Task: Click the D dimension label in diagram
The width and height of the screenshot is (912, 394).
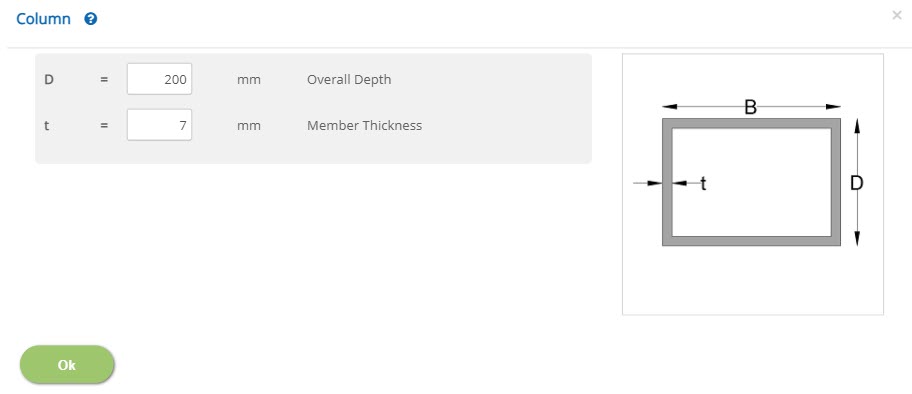Action: [x=857, y=183]
